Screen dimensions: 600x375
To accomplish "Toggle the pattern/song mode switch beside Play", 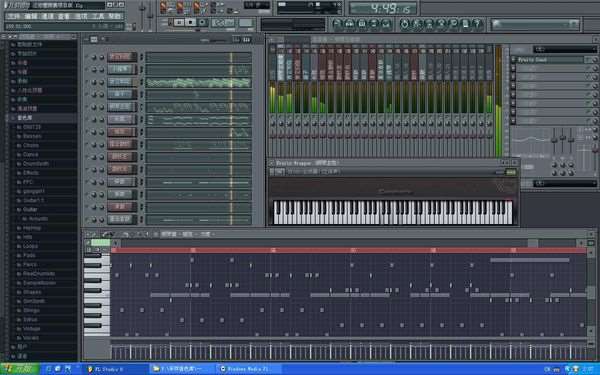I will [170, 23].
